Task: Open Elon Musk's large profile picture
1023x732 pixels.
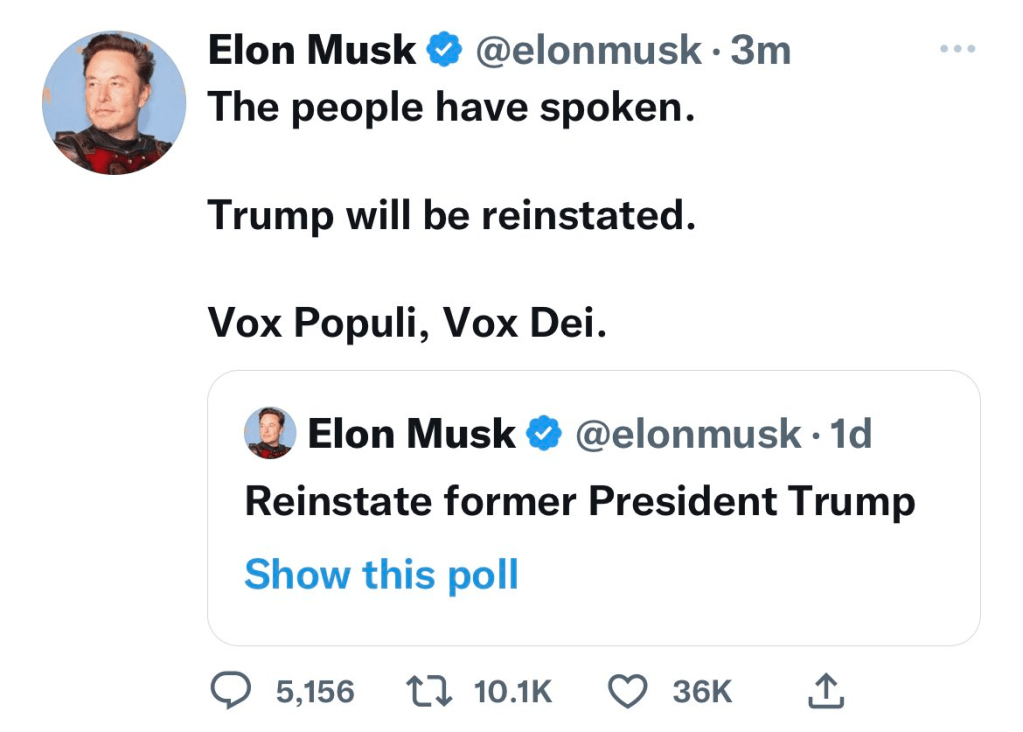Action: click(114, 103)
